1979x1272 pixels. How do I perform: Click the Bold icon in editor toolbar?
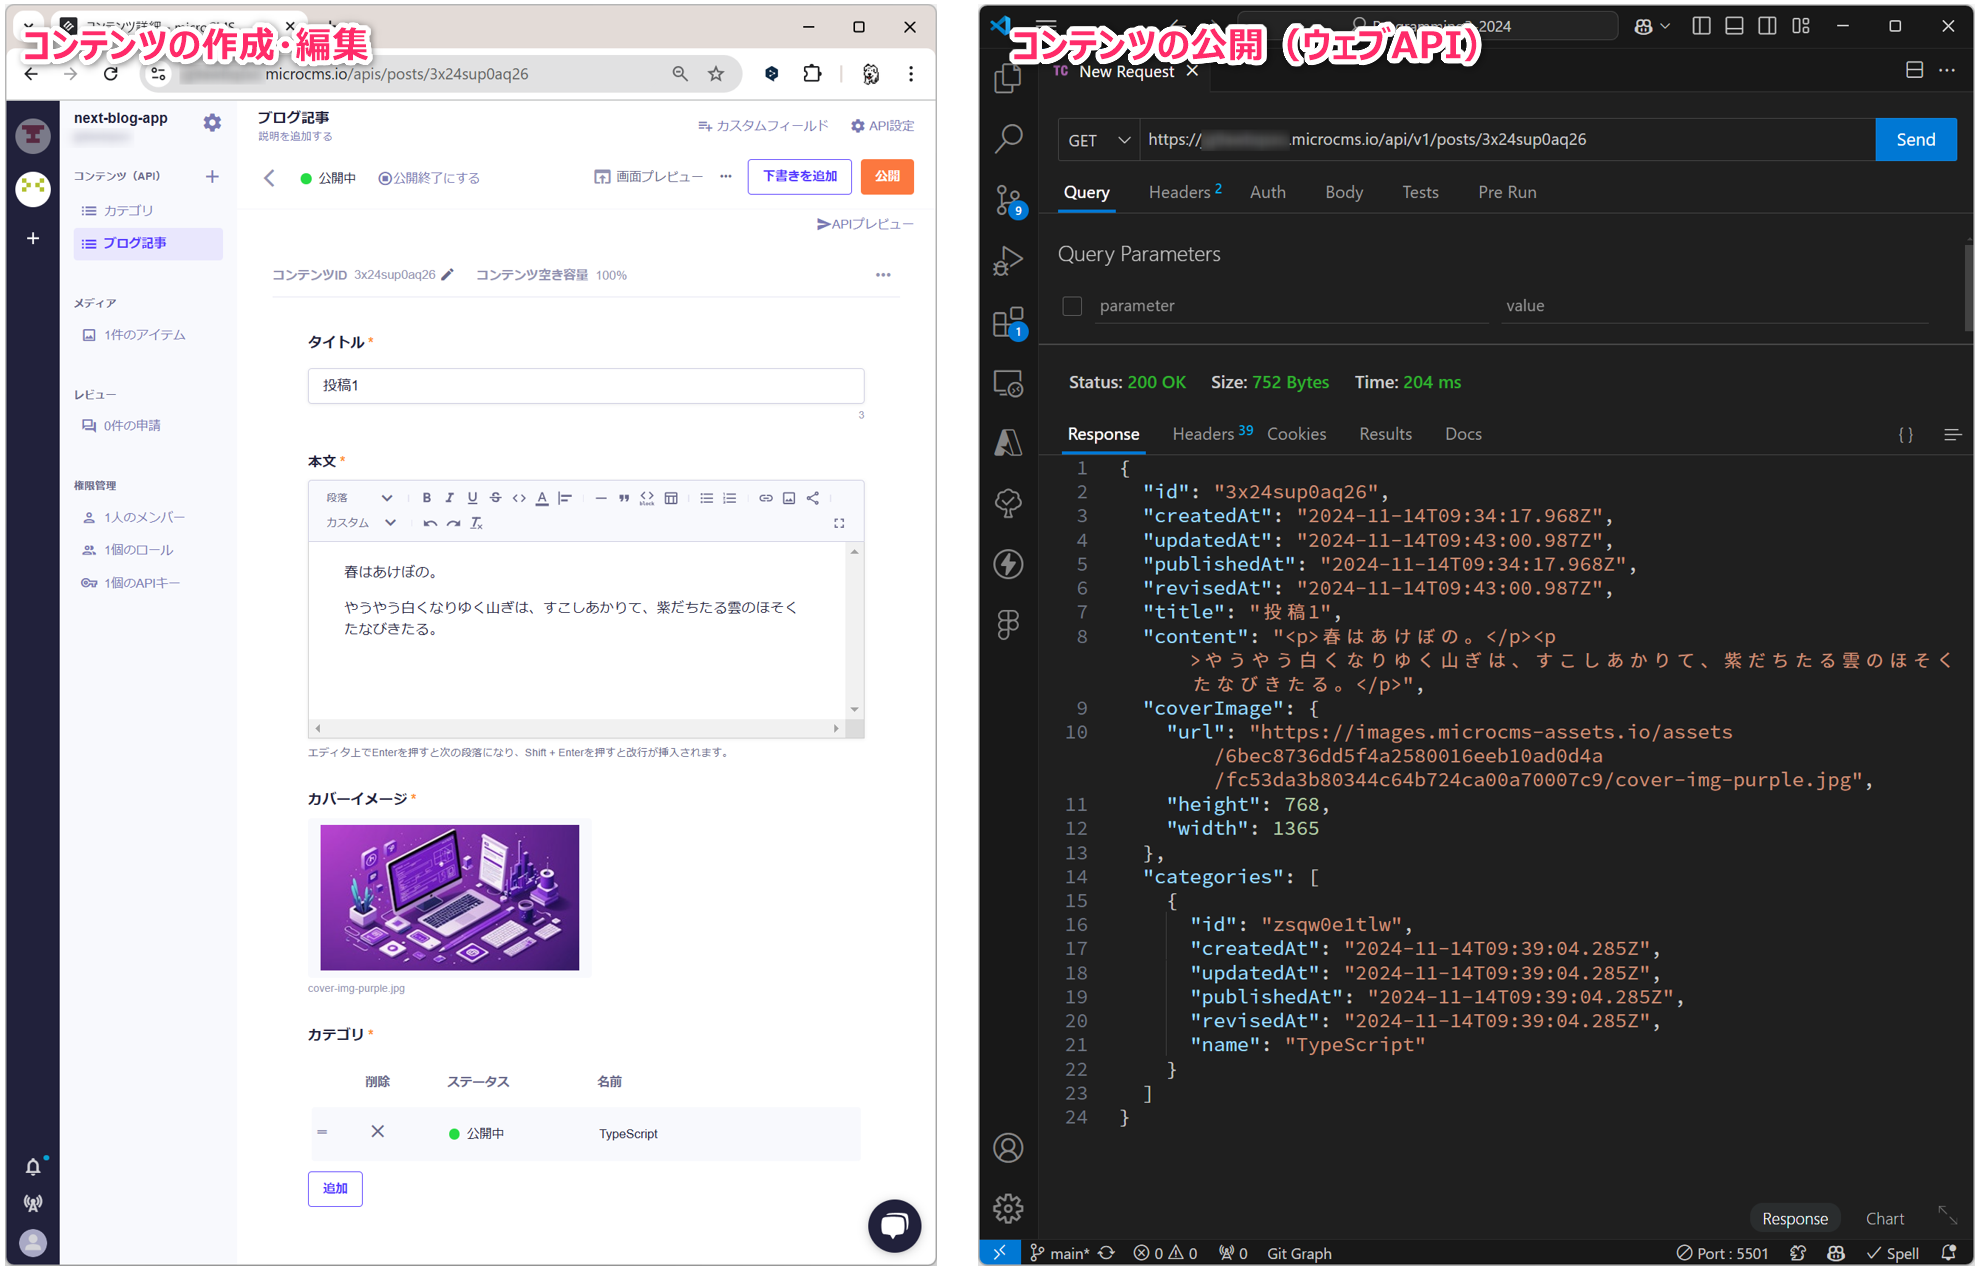(x=426, y=498)
